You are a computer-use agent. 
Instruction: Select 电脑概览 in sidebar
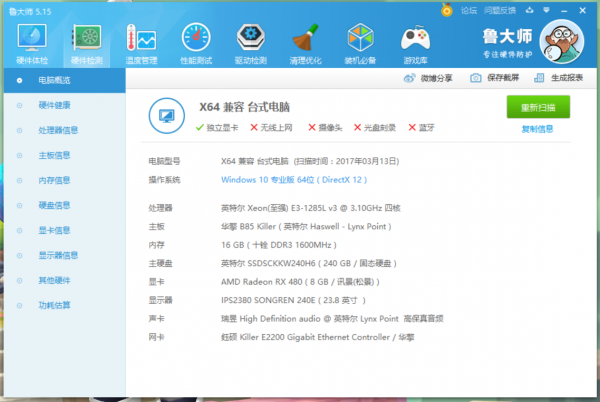(x=65, y=80)
